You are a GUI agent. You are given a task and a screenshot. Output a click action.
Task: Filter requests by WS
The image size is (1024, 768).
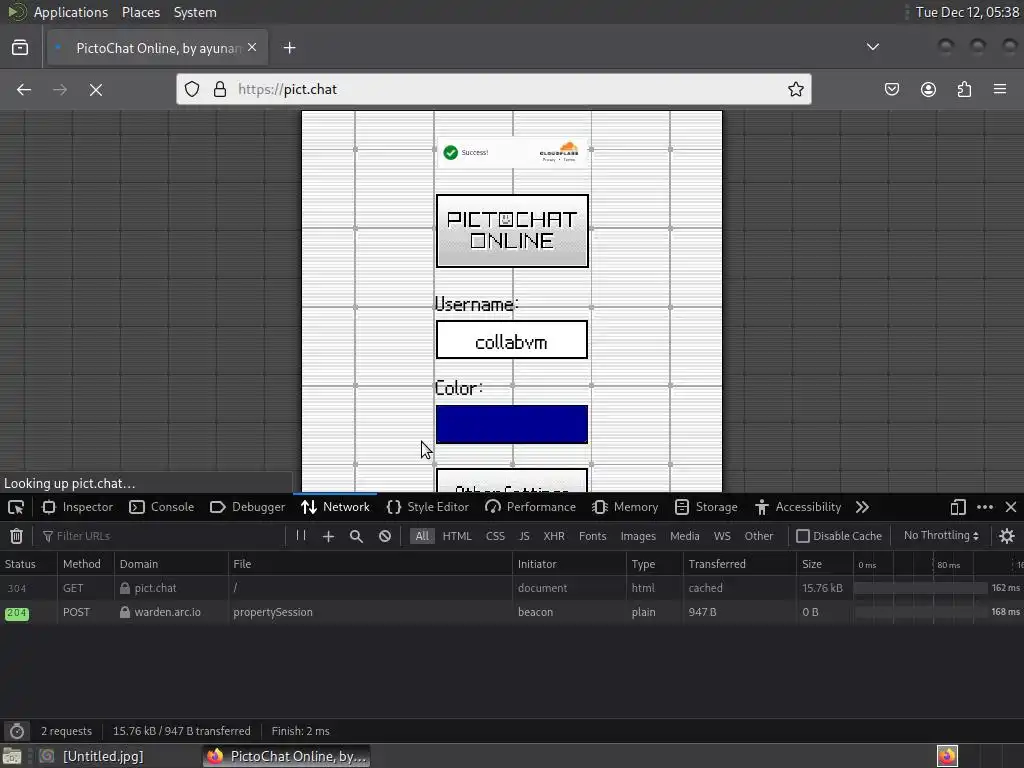click(x=722, y=536)
